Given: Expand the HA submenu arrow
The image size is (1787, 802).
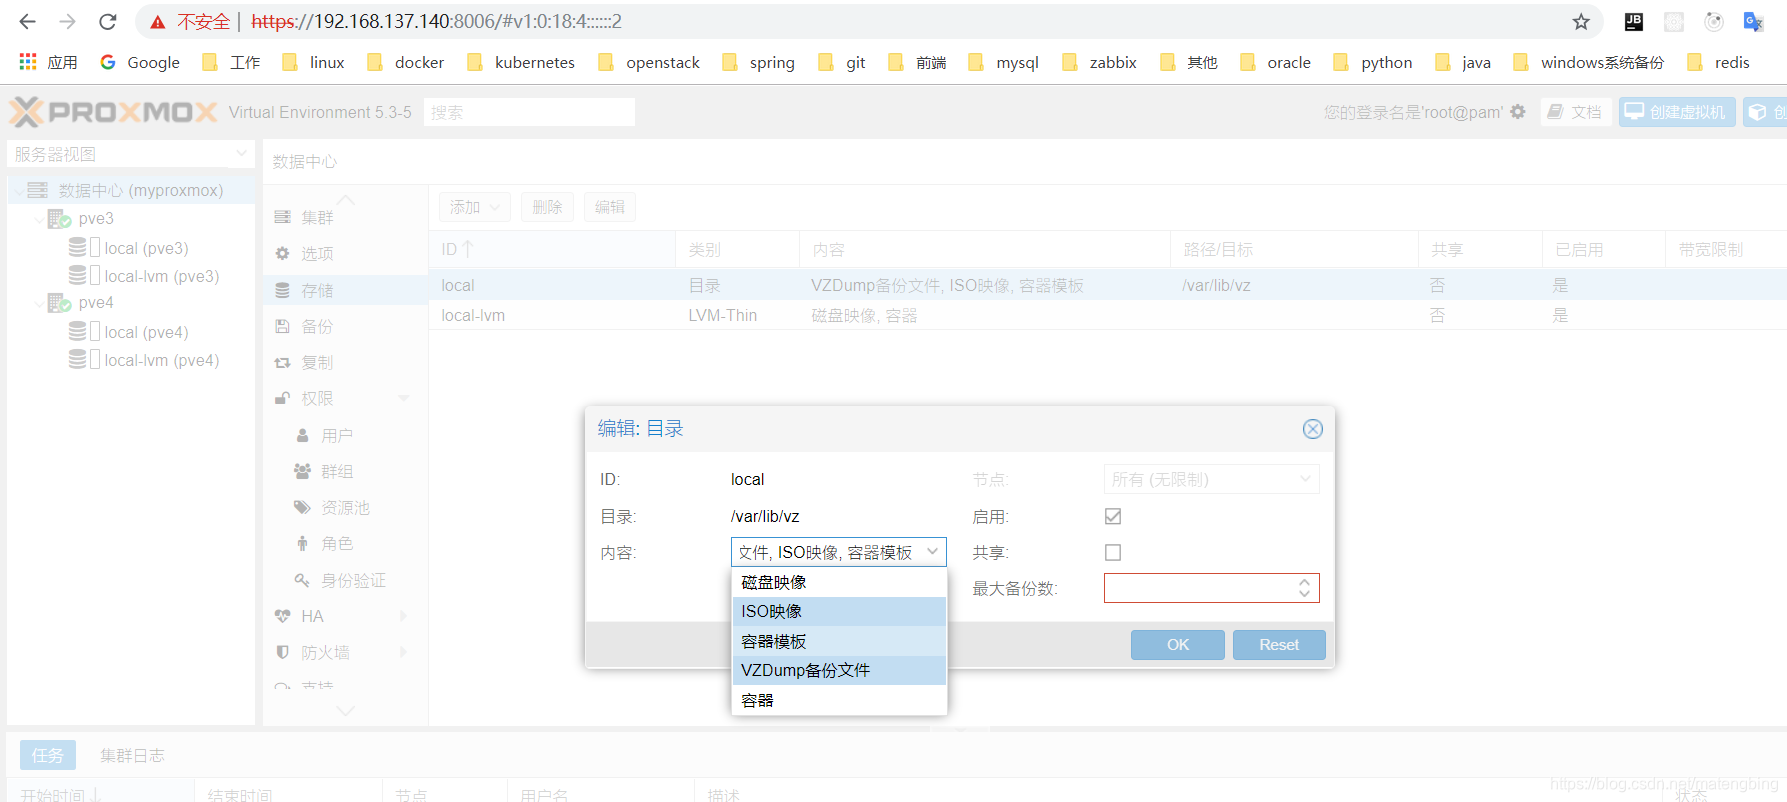Looking at the screenshot, I should tap(404, 616).
